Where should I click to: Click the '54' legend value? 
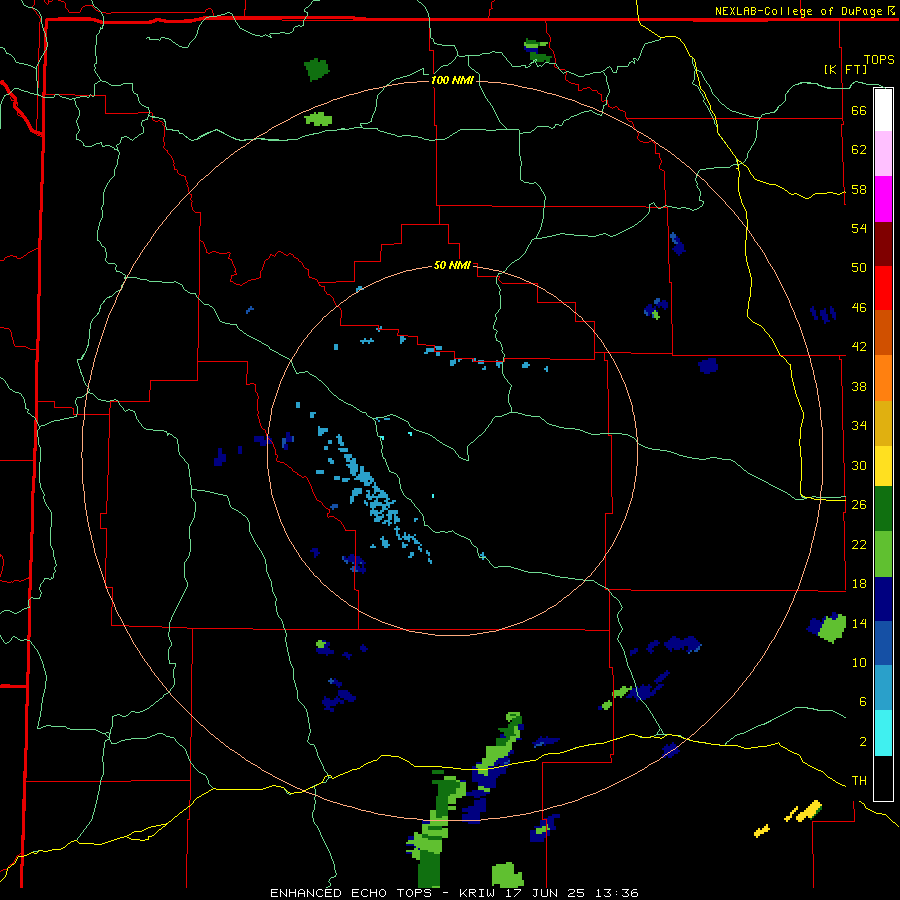pos(859,228)
